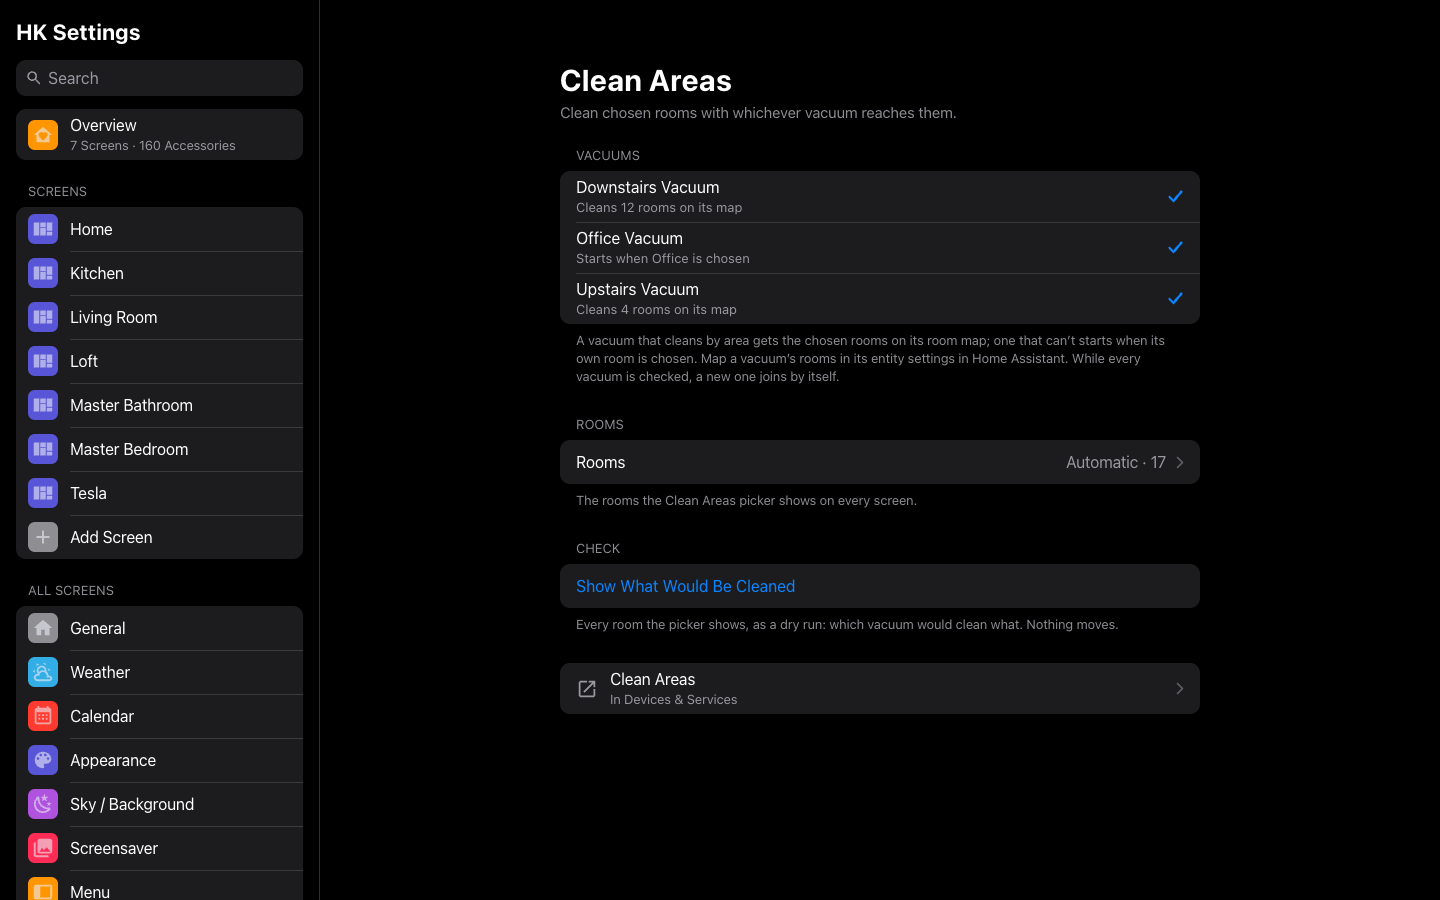Select the Appearance settings item
The height and width of the screenshot is (900, 1440).
coord(159,760)
